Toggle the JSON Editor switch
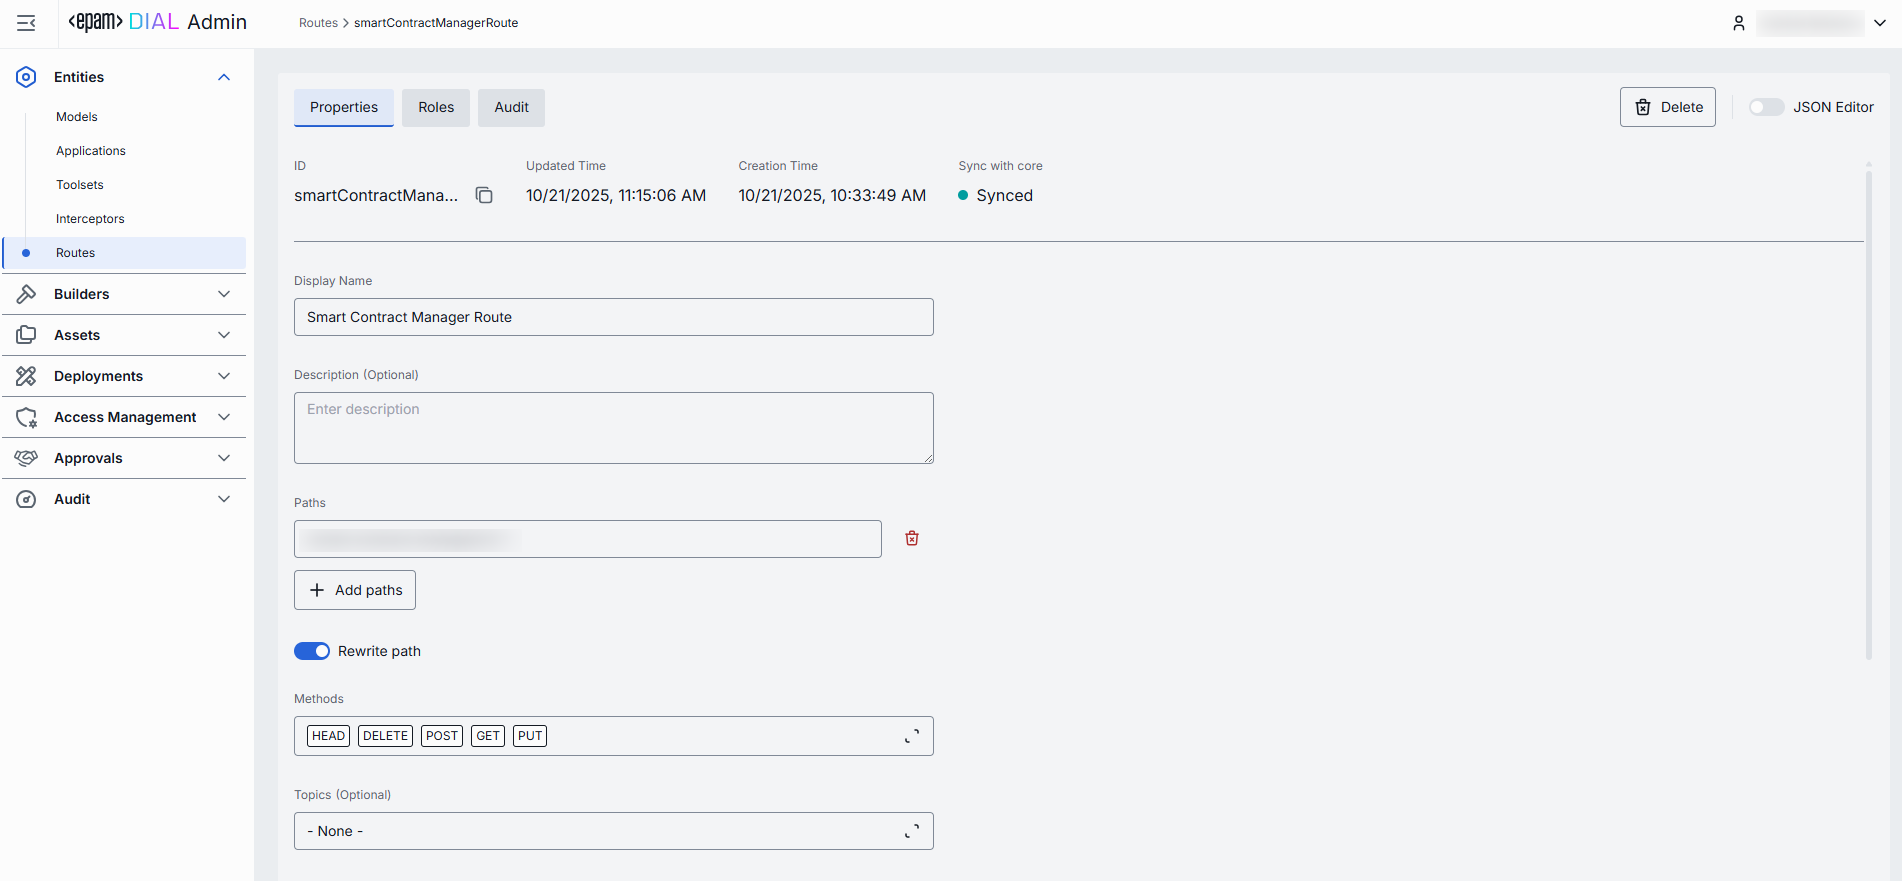Viewport: 1902px width, 881px height. 1766,107
